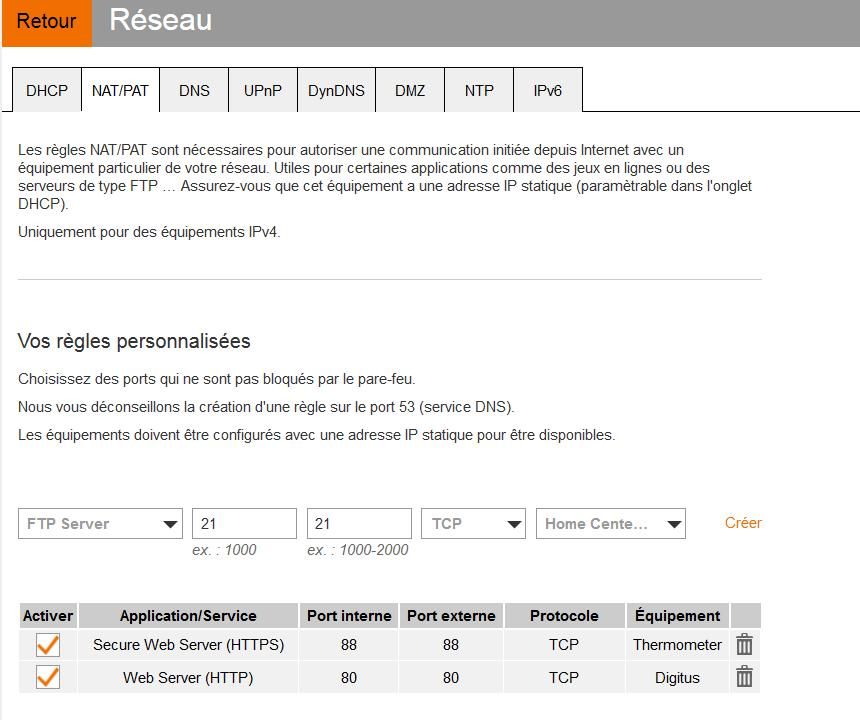This screenshot has height=720, width=860.
Task: Open the FTP Server application dropdown
Action: click(100, 524)
